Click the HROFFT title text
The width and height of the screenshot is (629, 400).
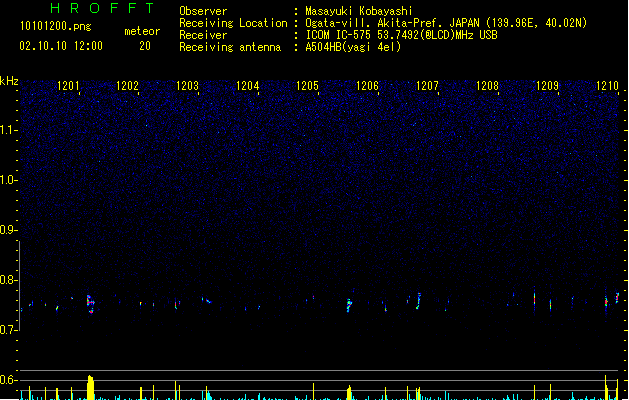coord(103,8)
